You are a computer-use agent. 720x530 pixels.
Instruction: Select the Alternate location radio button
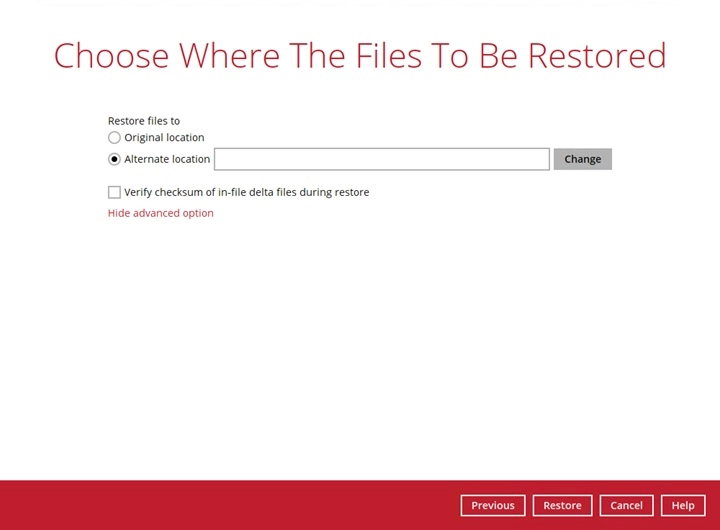click(114, 159)
